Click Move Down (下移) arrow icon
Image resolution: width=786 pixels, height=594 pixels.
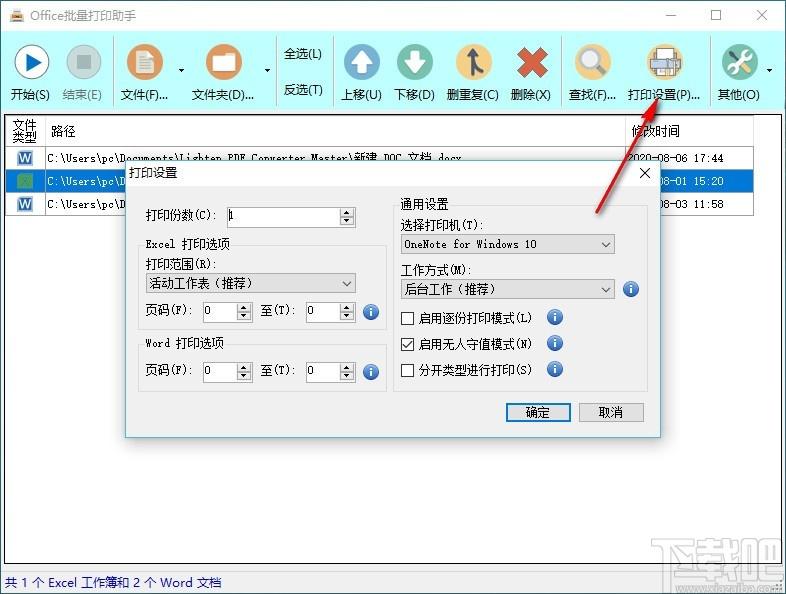click(x=415, y=62)
